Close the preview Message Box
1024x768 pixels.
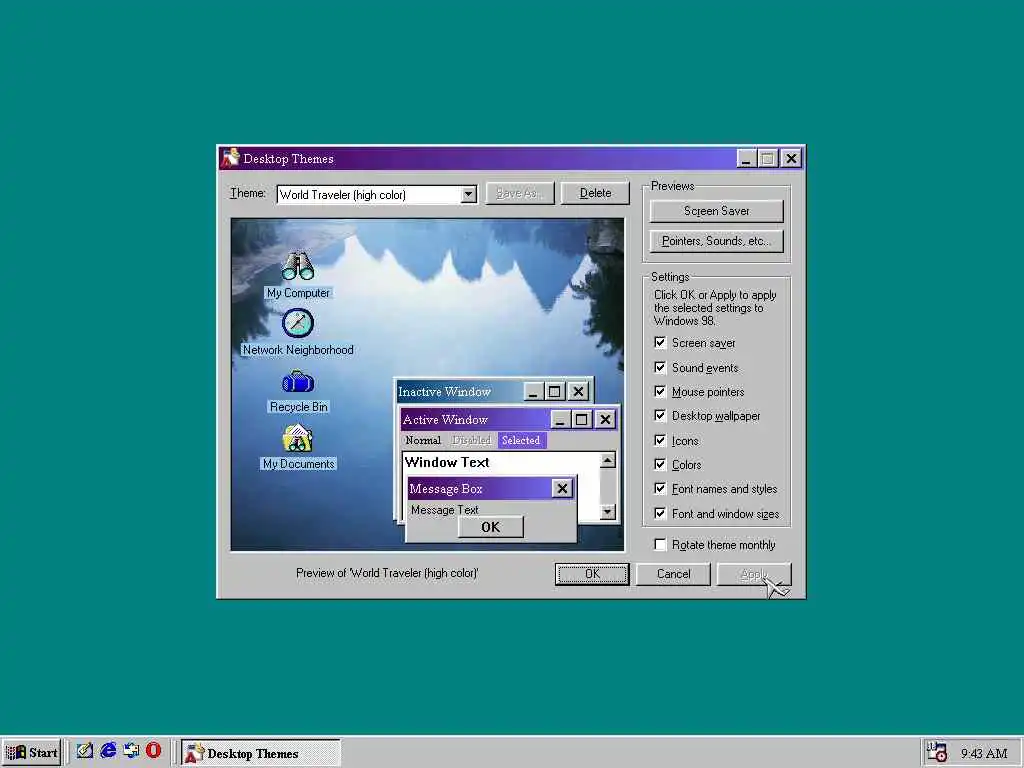562,488
